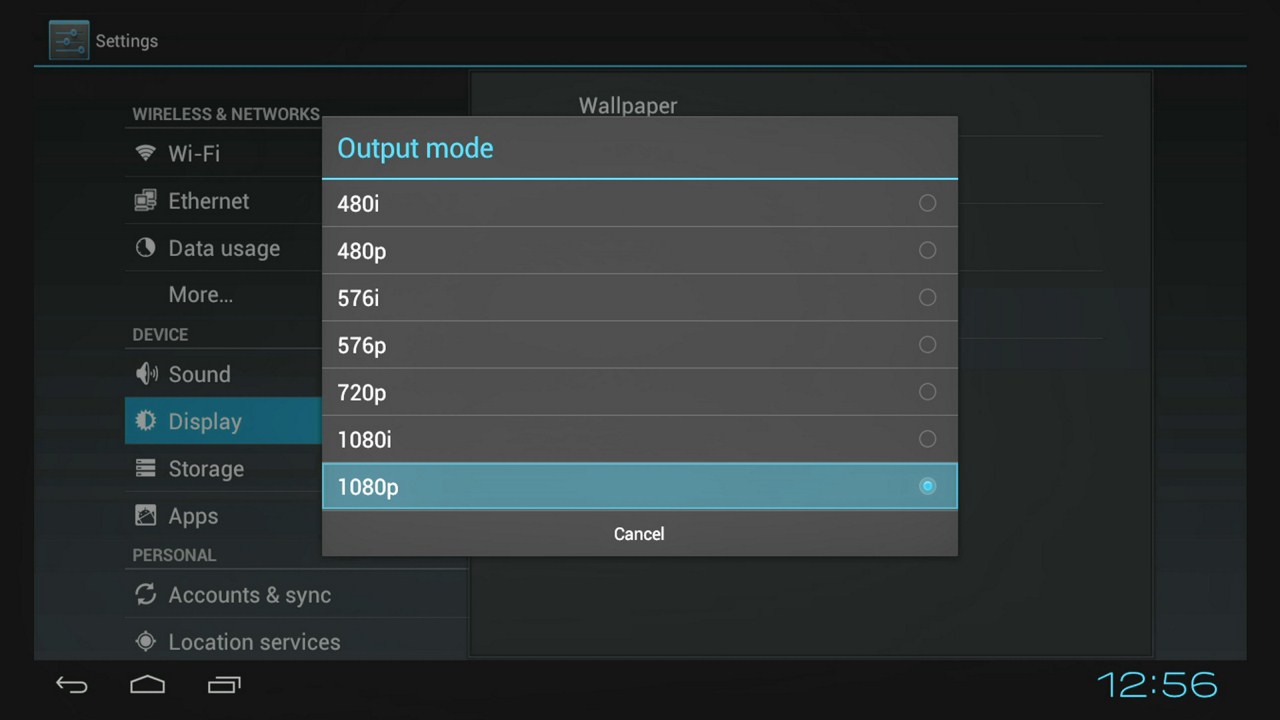Tap the Accounts & sync icon
Screen dimensions: 1280x720
coord(146,594)
